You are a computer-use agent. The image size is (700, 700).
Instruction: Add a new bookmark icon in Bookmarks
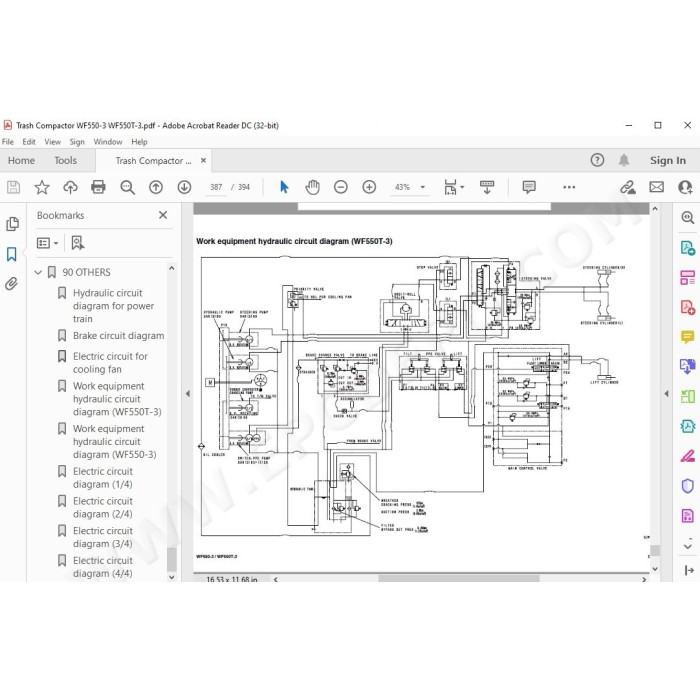[x=78, y=243]
